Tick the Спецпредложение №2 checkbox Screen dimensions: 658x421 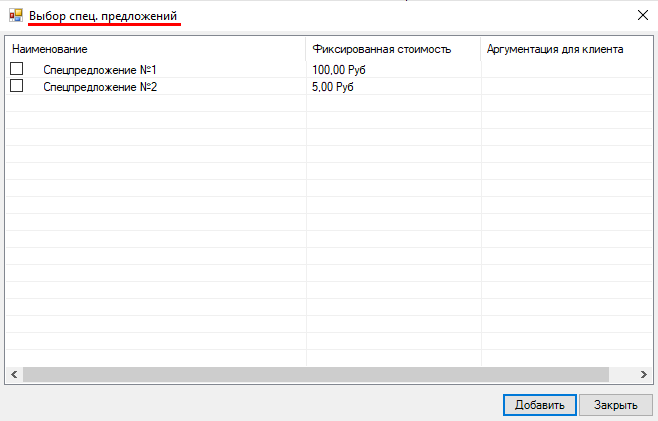point(16,87)
